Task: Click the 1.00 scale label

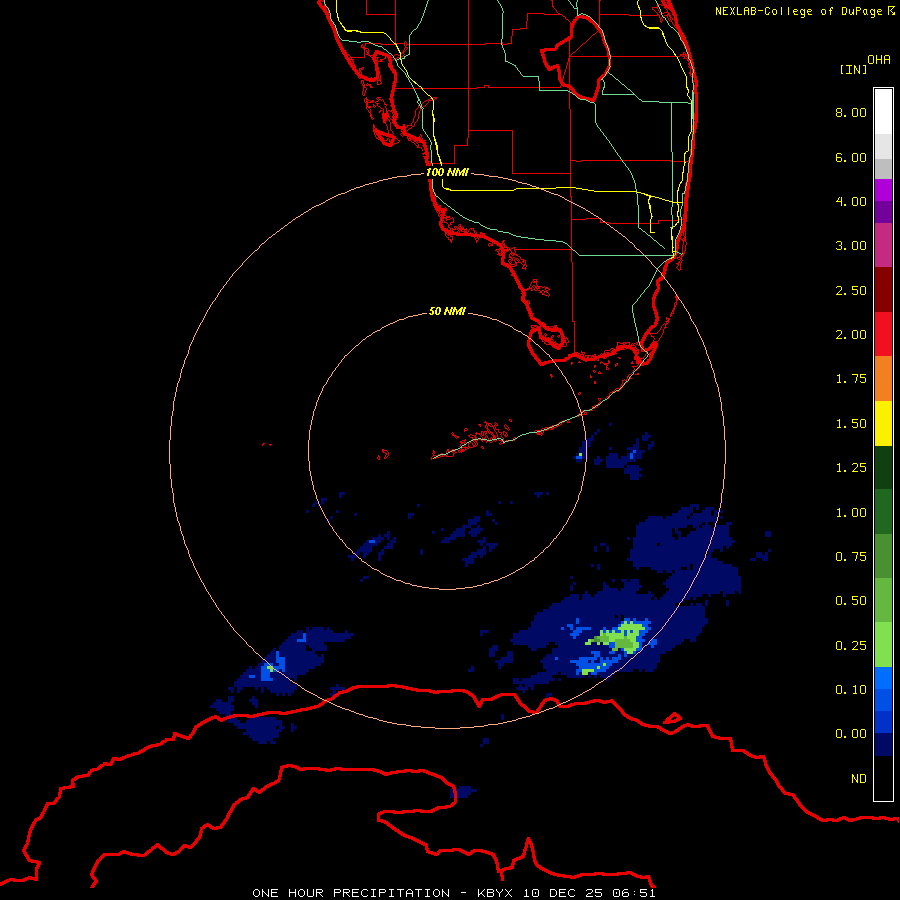Action: [x=851, y=513]
